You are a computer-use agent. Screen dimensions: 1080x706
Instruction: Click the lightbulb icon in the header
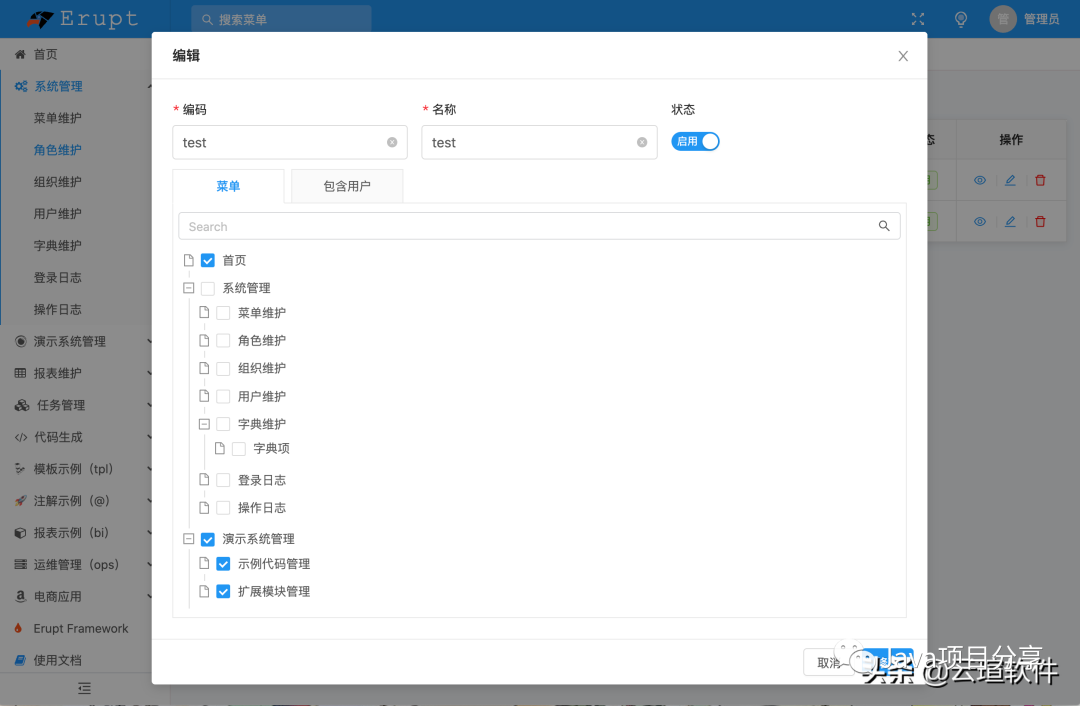click(x=960, y=18)
